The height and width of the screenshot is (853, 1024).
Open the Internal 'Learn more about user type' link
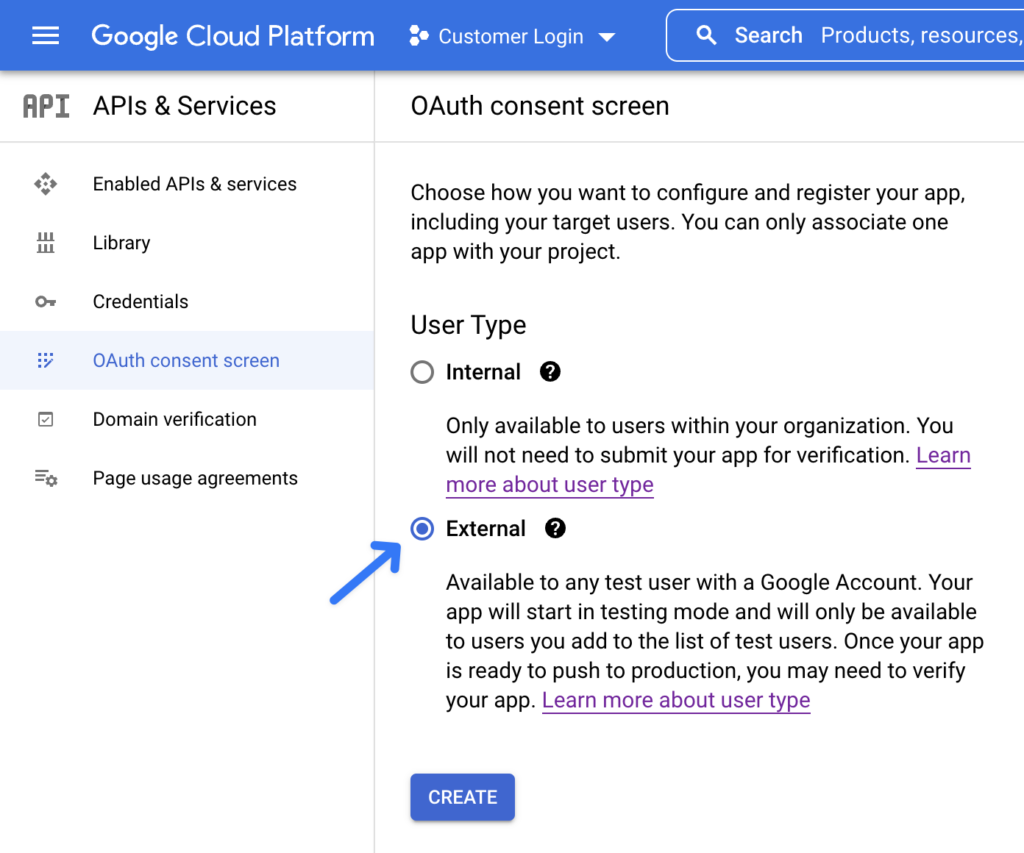[x=549, y=484]
